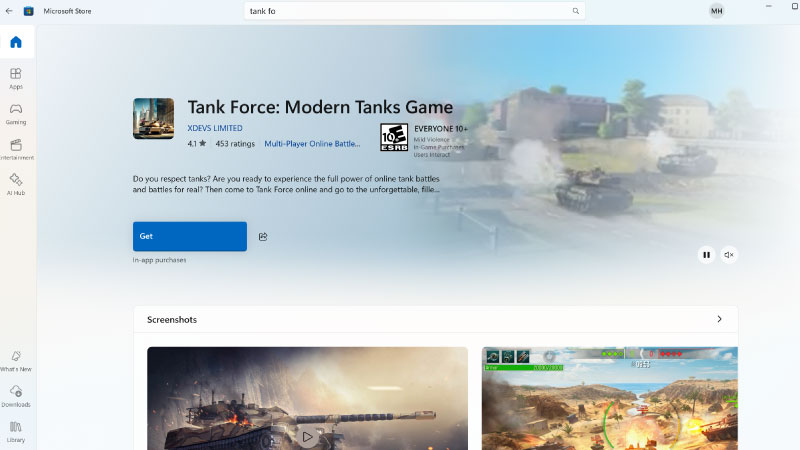Open the XDEVS LIMITED publisher link
800x450 pixels.
[215, 128]
